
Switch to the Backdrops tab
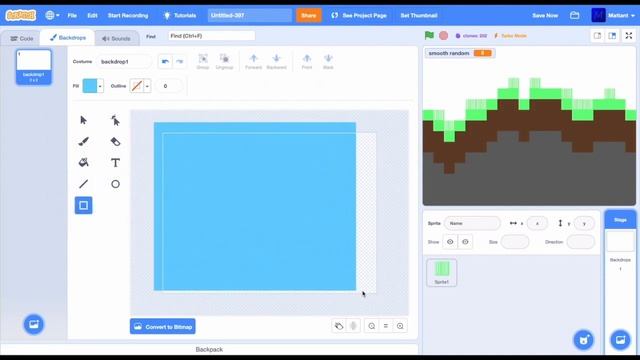point(68,38)
